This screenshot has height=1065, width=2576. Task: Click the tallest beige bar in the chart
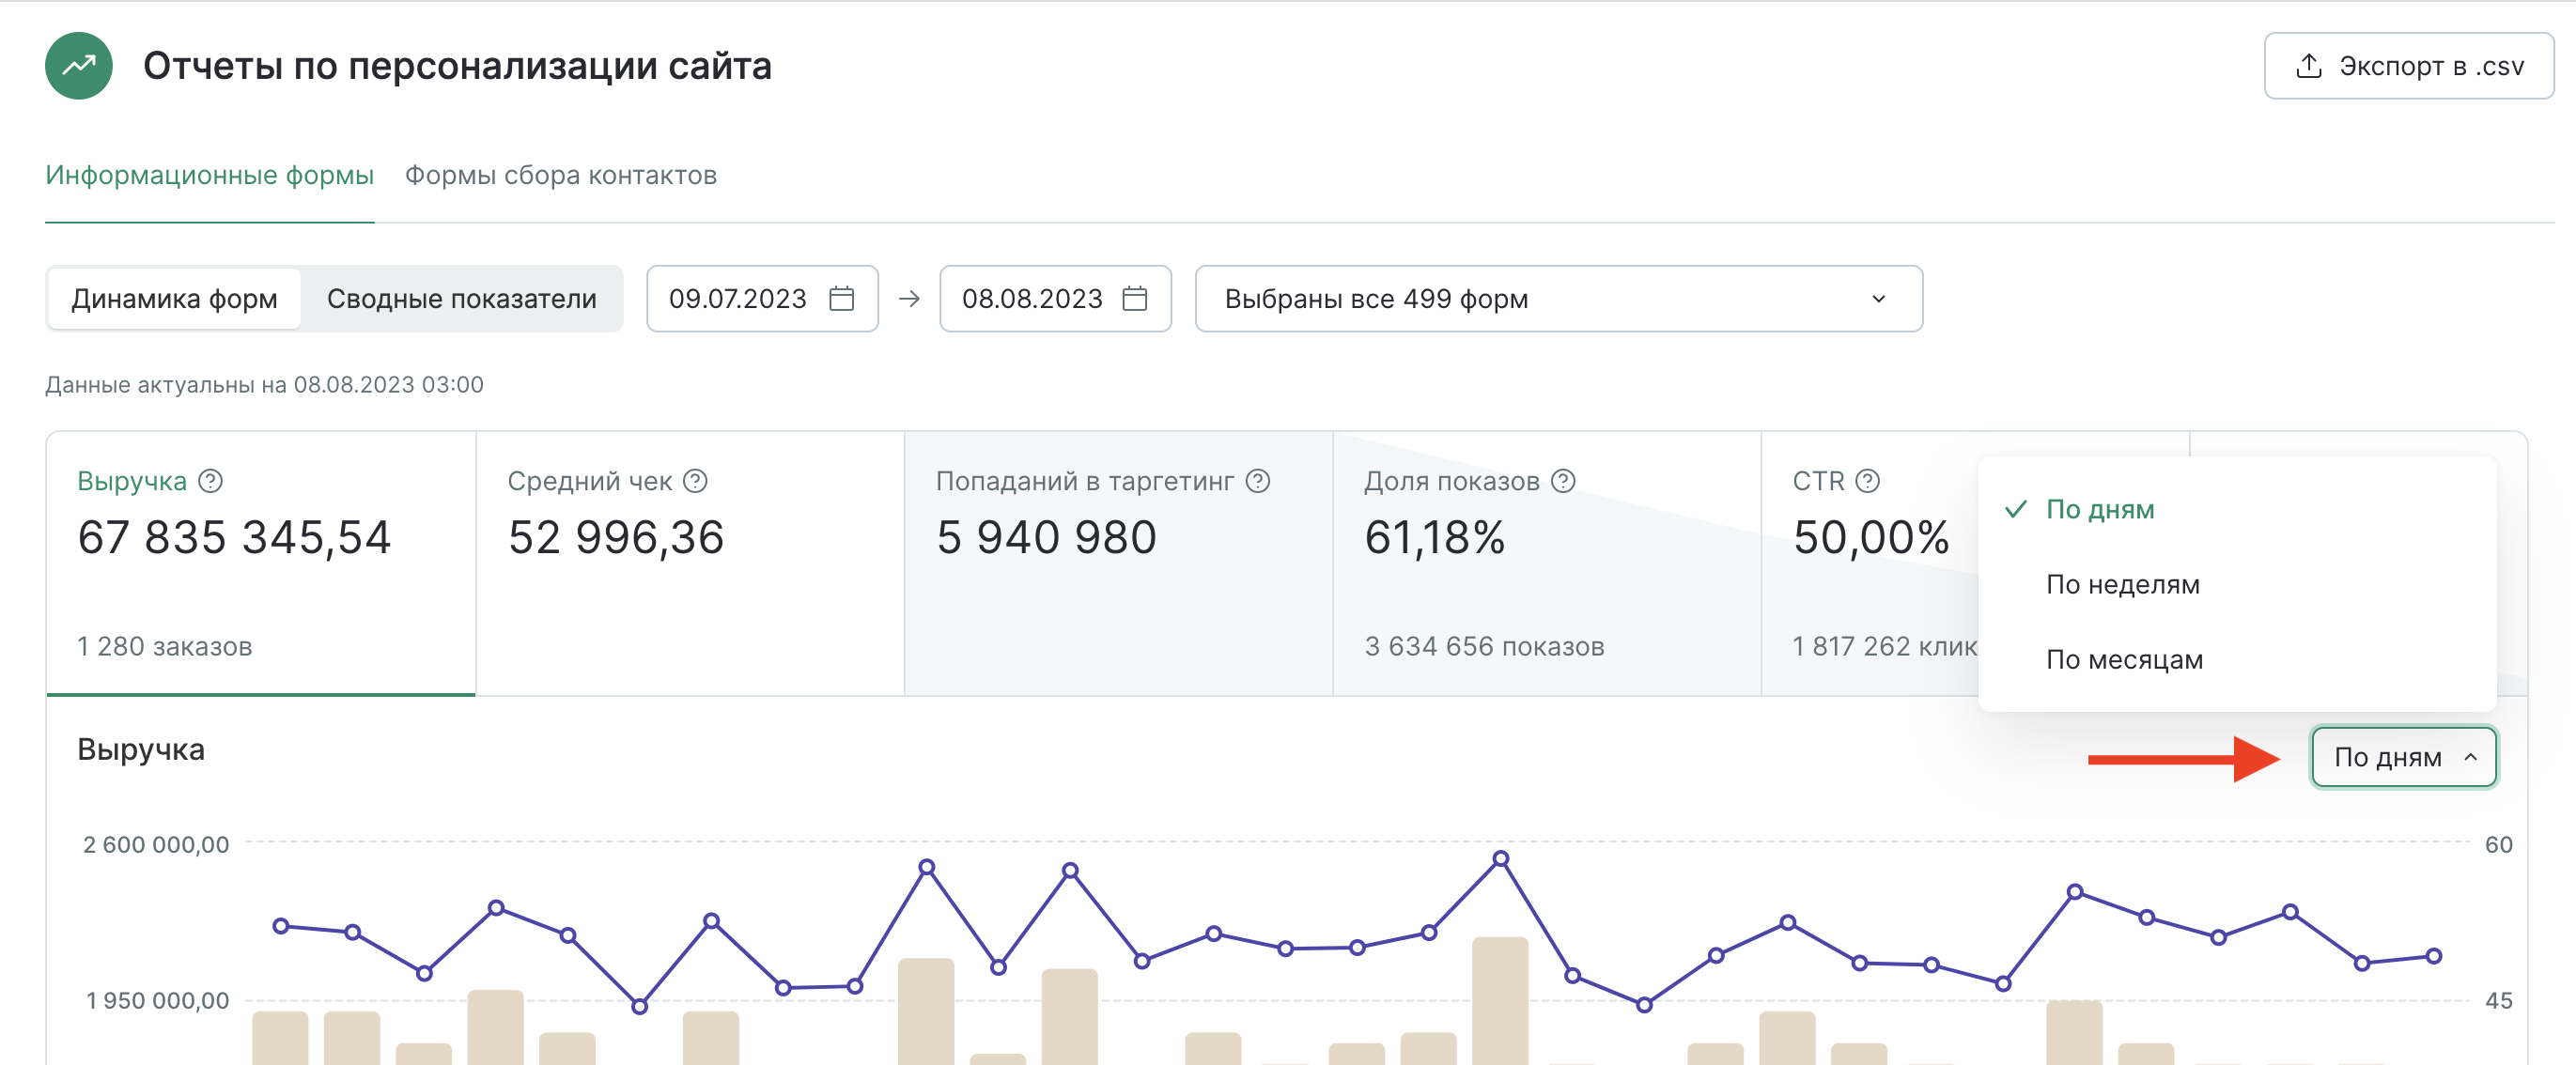click(x=1500, y=1001)
